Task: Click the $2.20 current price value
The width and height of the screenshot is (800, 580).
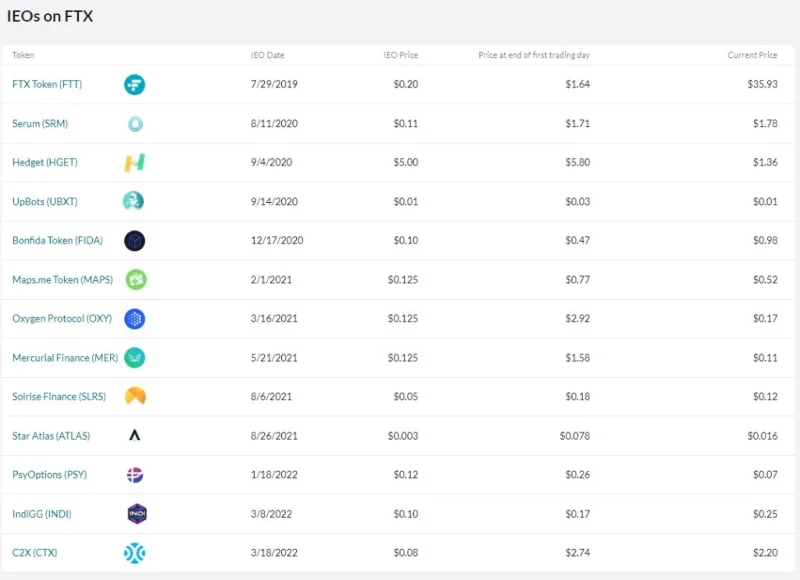Action: [765, 552]
